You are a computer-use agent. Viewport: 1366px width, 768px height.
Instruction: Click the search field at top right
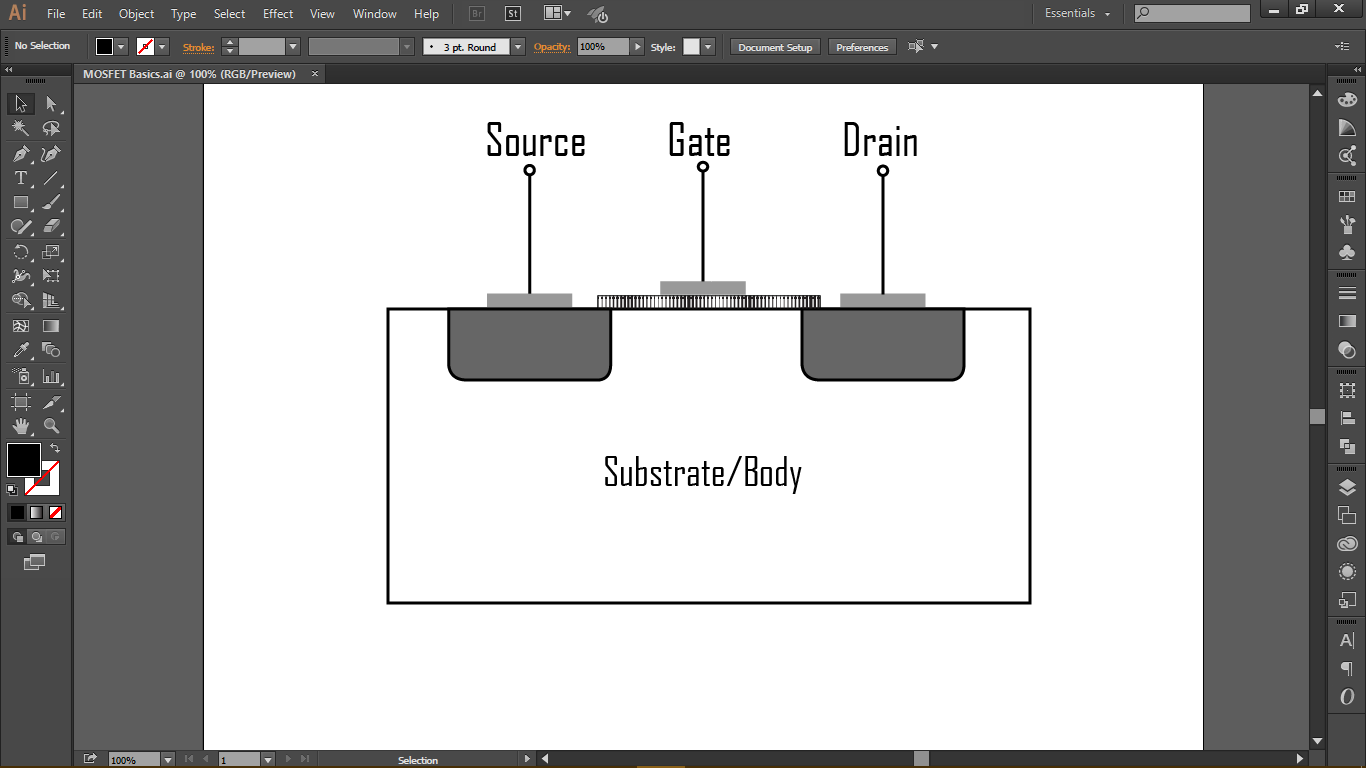[1192, 13]
